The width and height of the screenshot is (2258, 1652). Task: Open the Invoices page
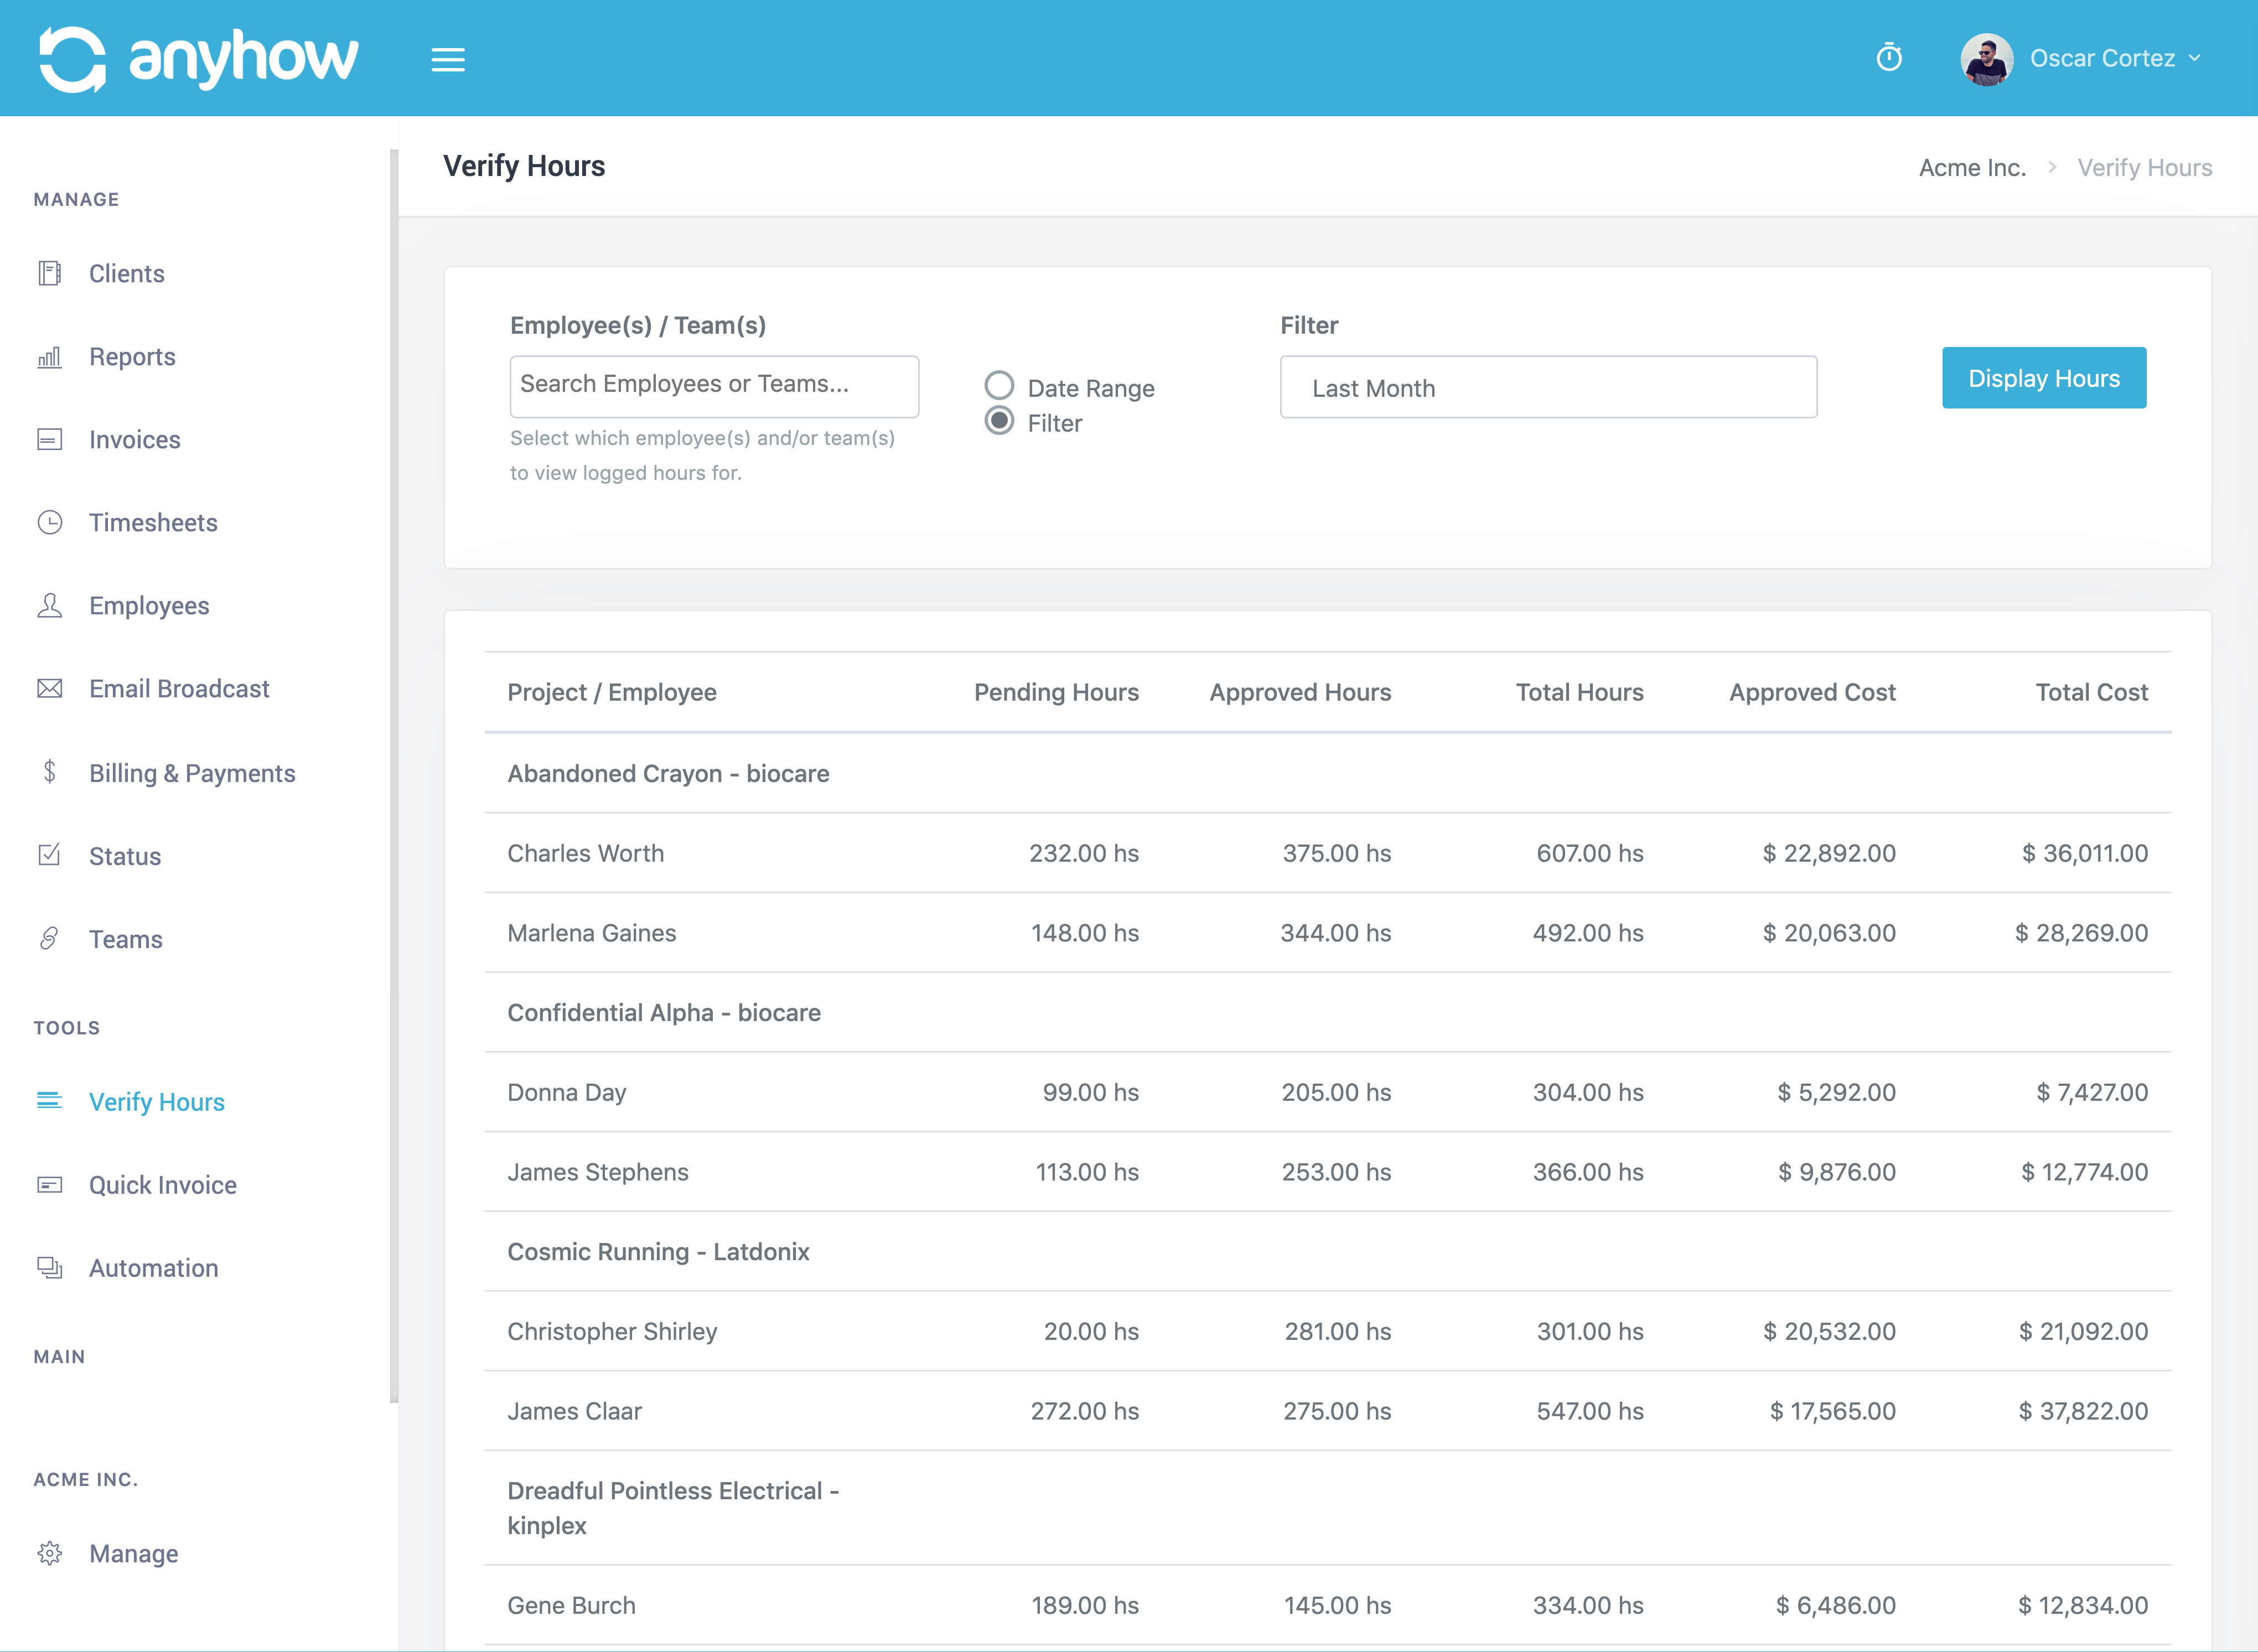tap(134, 440)
